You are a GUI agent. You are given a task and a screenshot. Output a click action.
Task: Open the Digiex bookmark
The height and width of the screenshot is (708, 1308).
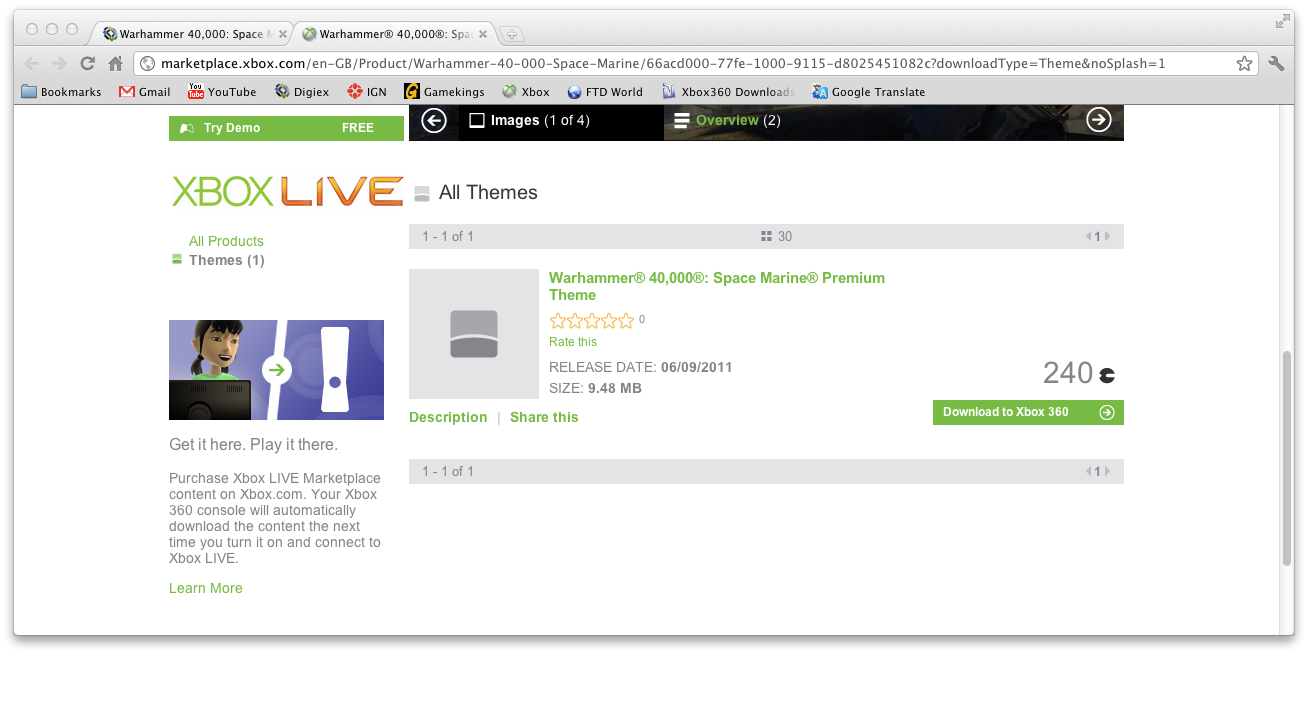coord(303,92)
